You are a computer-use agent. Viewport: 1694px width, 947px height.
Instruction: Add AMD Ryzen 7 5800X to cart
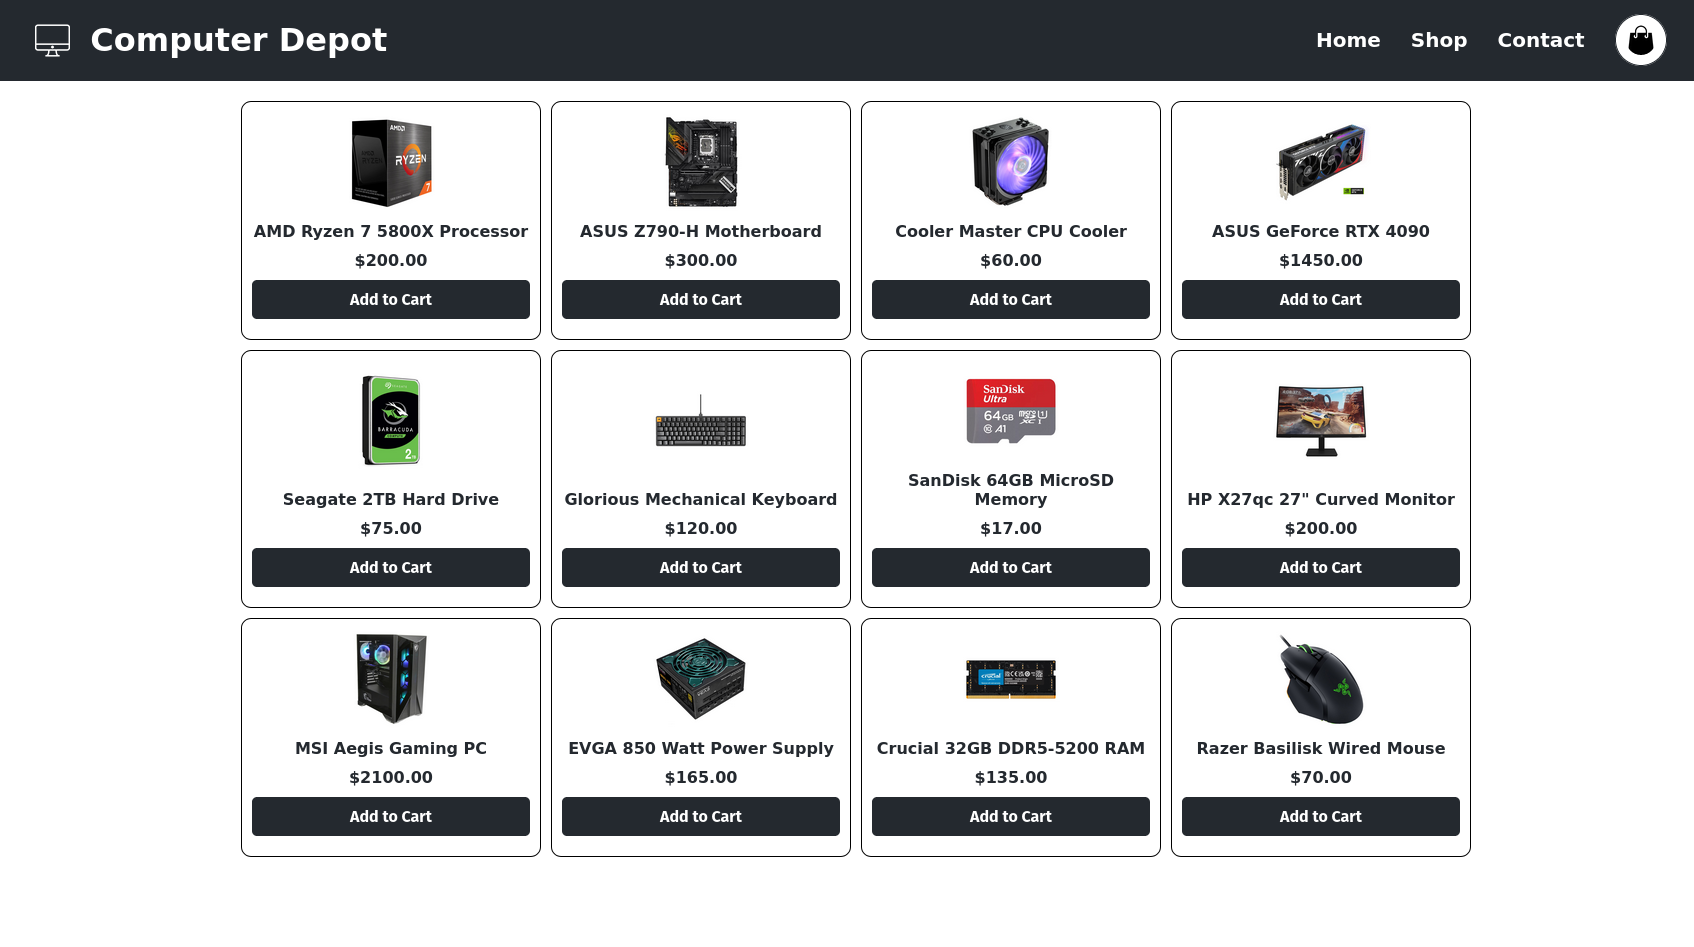(x=390, y=299)
